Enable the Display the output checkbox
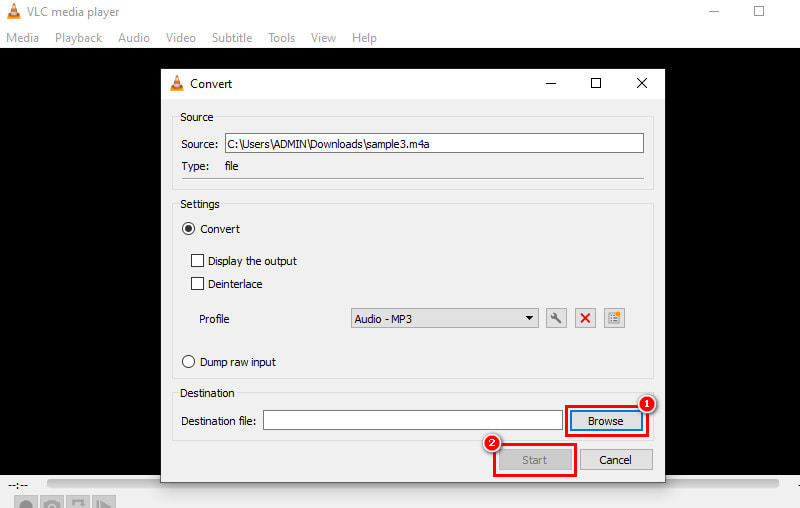The image size is (800, 508). pyautogui.click(x=198, y=261)
